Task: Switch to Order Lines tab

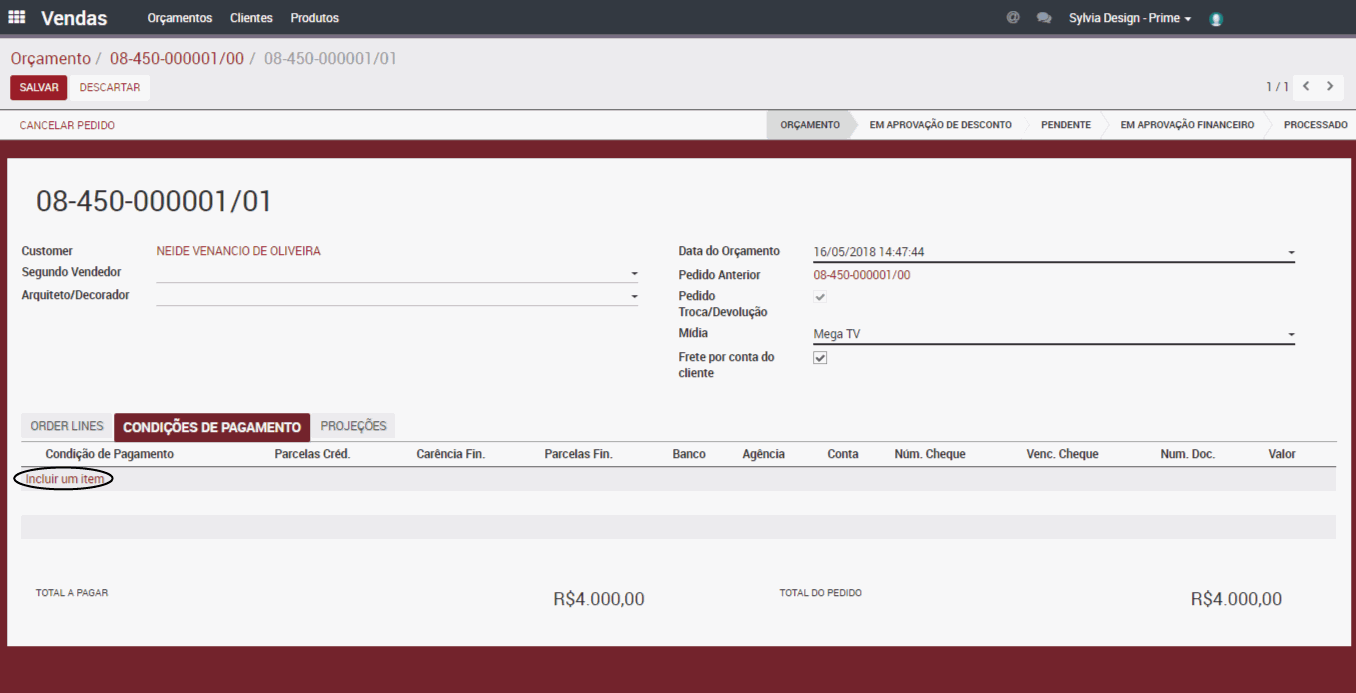Action: point(67,426)
